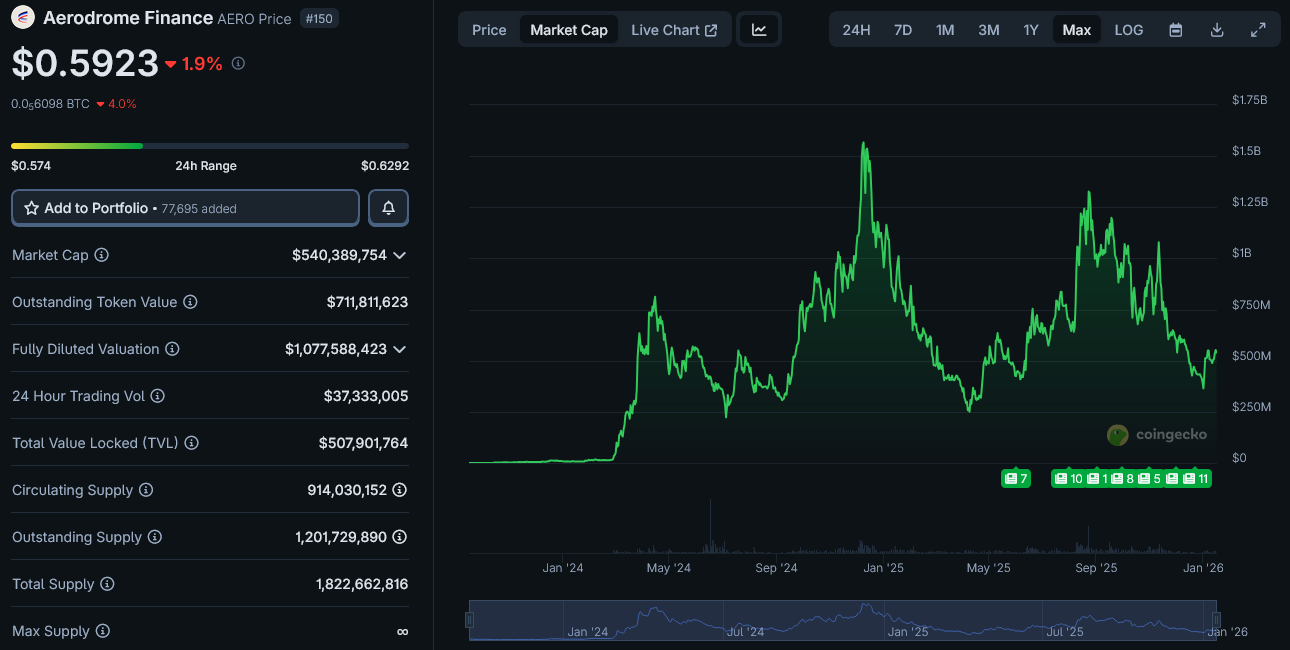1290x650 pixels.
Task: Expand chart to fullscreen
Action: pos(1258,30)
